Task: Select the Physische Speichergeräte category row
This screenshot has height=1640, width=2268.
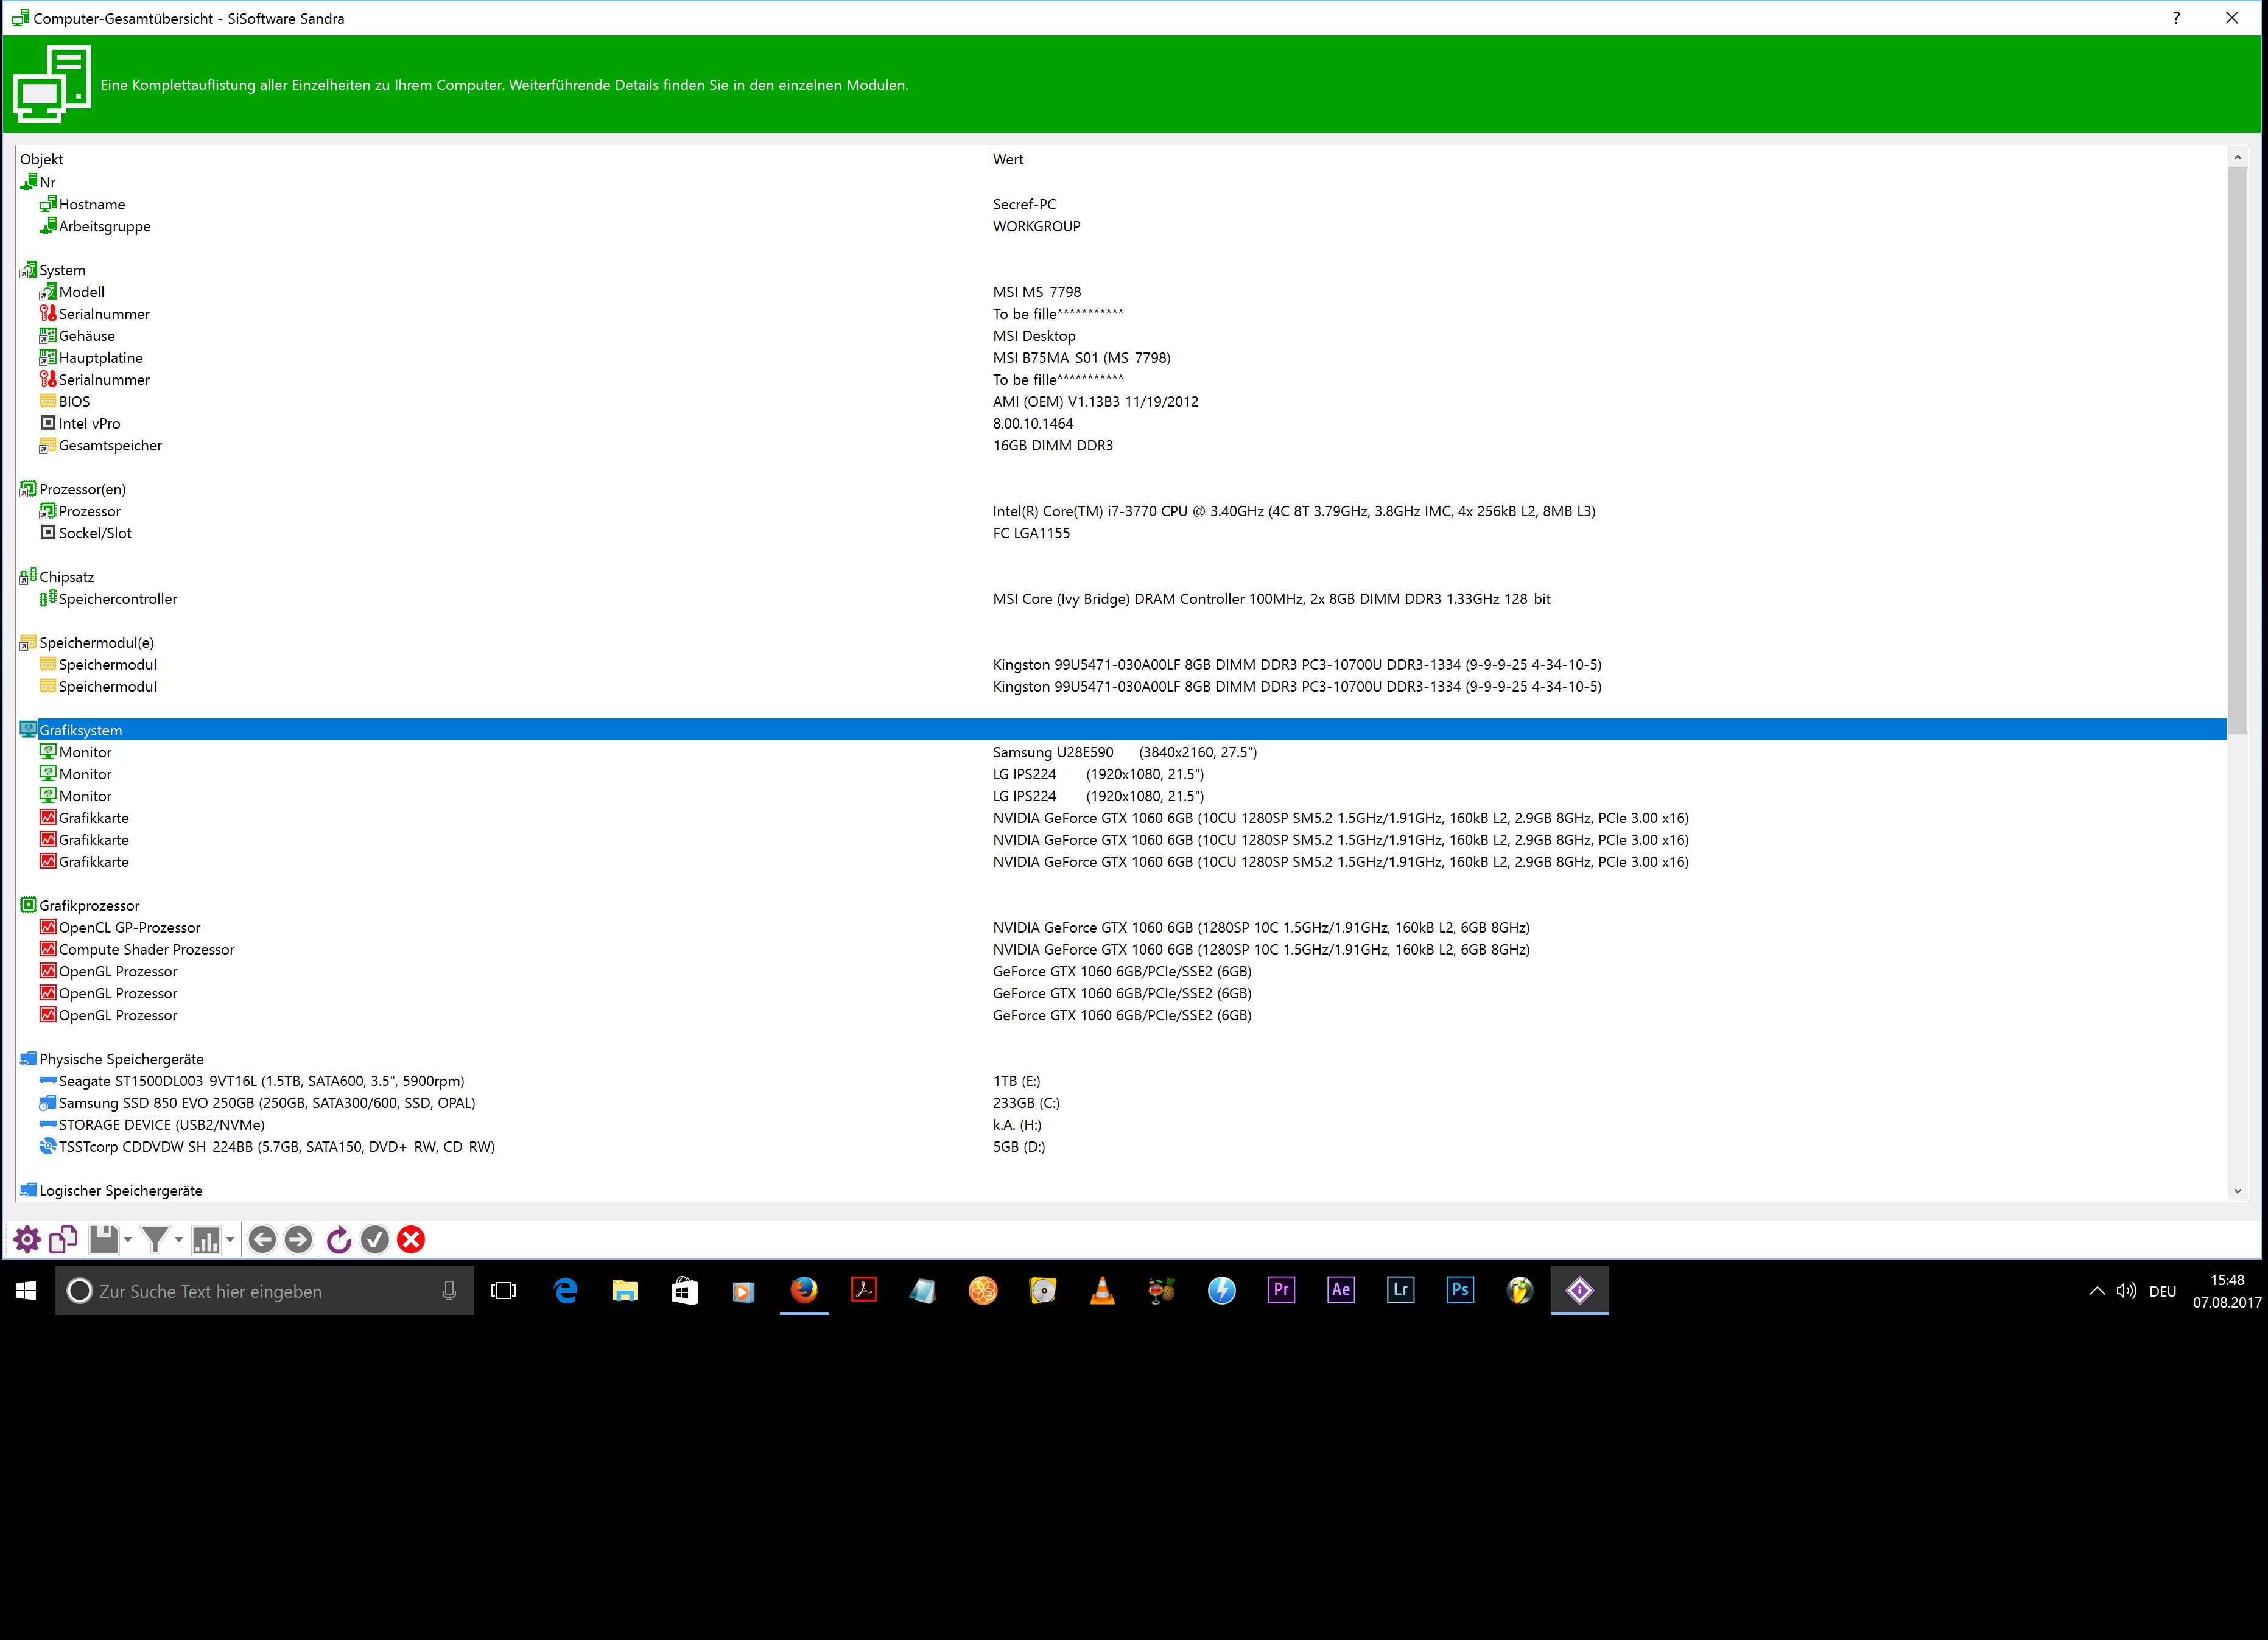Action: coord(121,1059)
